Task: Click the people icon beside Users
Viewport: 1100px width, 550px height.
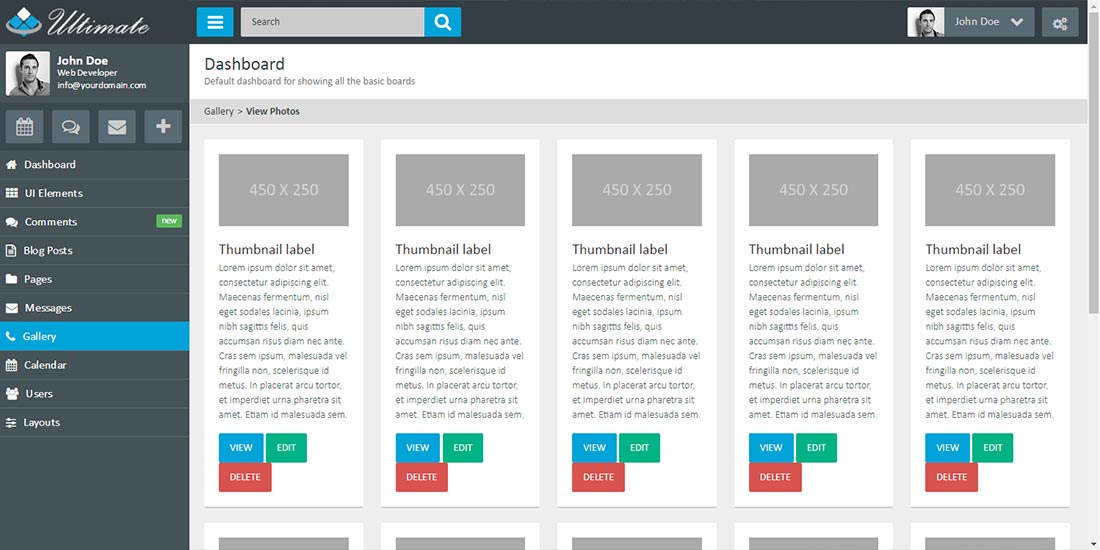Action: 12,394
